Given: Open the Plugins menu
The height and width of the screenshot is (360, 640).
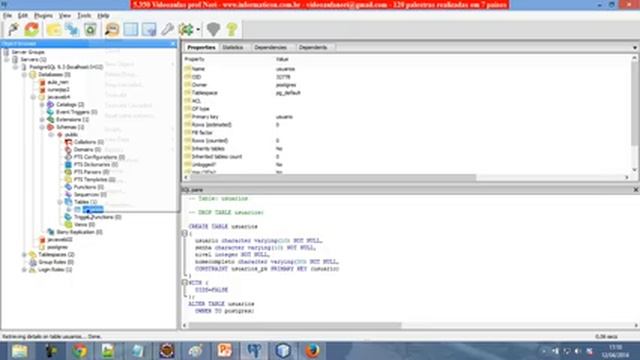Looking at the screenshot, I should [x=43, y=16].
